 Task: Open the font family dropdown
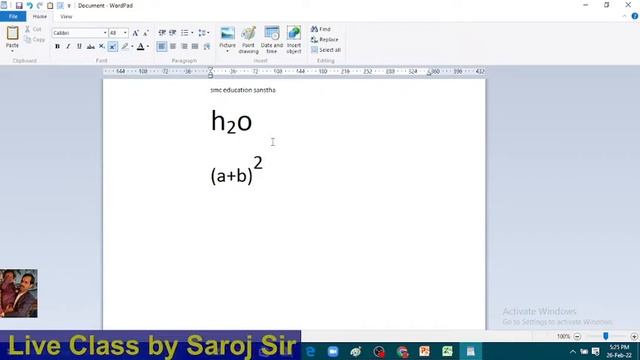105,33
